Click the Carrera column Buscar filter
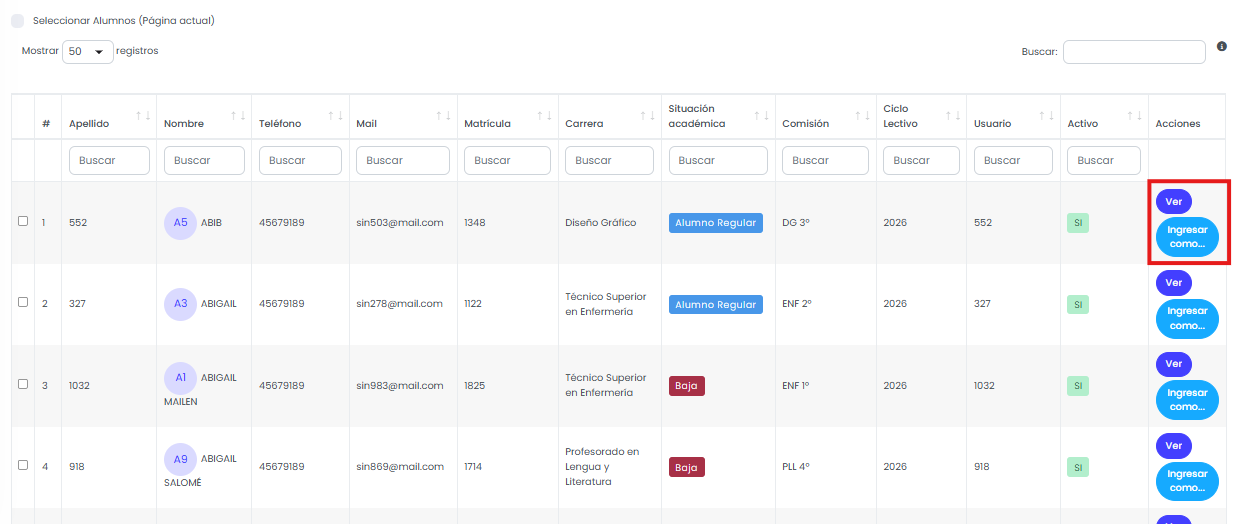The width and height of the screenshot is (1240, 524). [x=610, y=160]
